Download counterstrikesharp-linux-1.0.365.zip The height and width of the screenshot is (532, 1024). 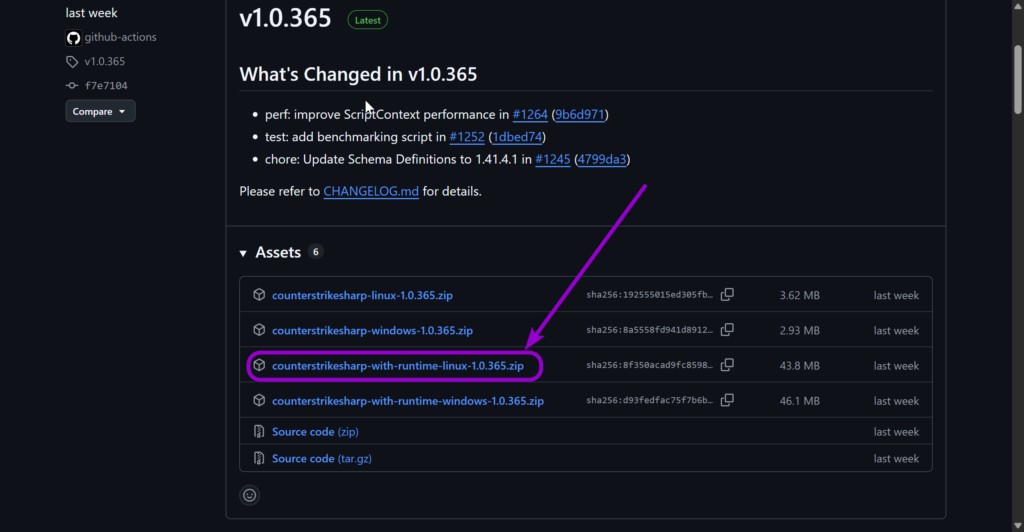[362, 295]
